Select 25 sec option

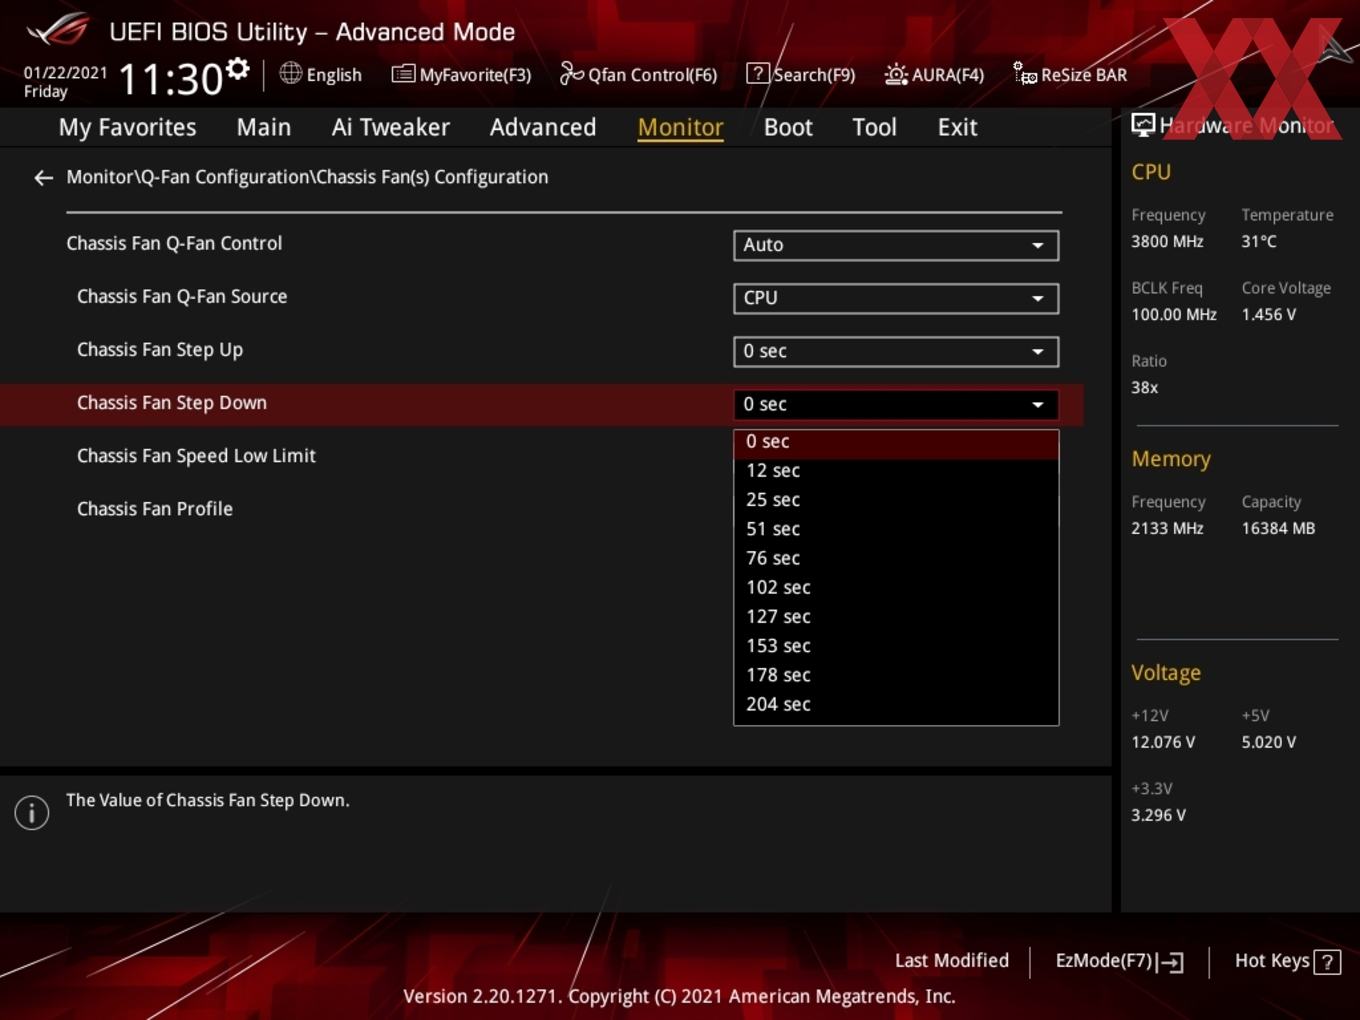pyautogui.click(x=896, y=500)
